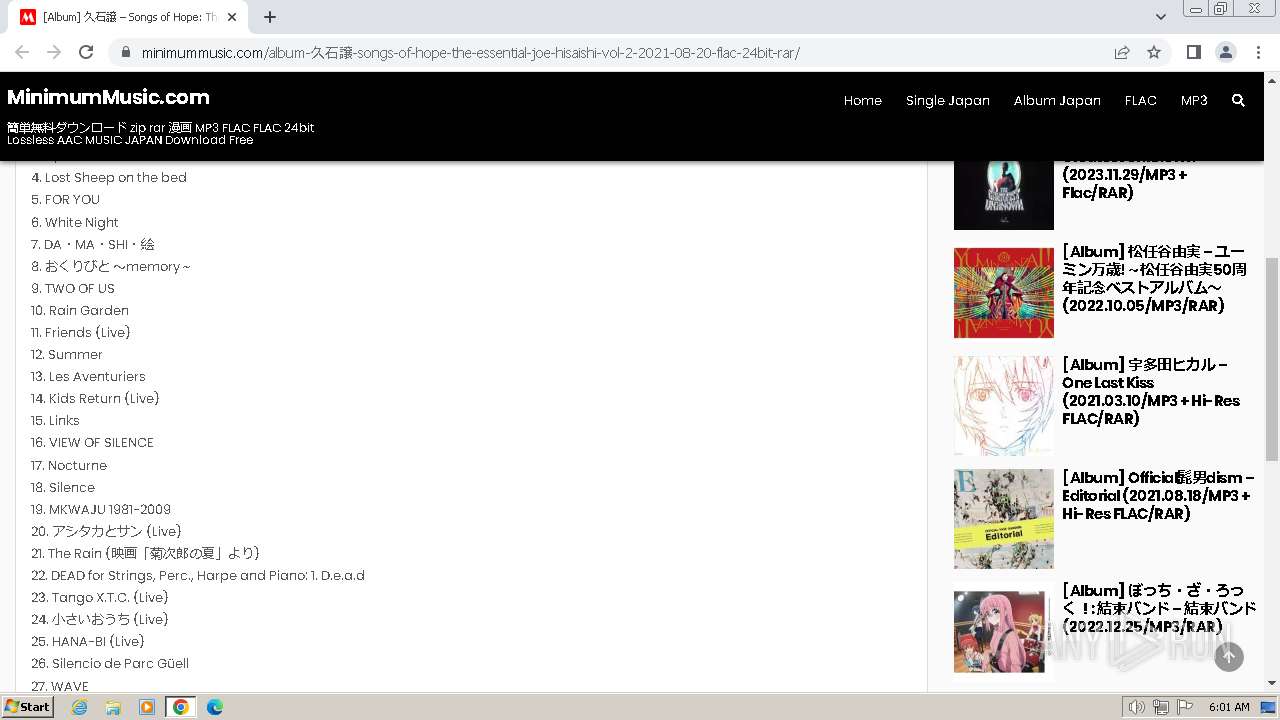Click track '23. Tango X.T.C. (Live)'
The width and height of the screenshot is (1280, 720).
point(100,598)
